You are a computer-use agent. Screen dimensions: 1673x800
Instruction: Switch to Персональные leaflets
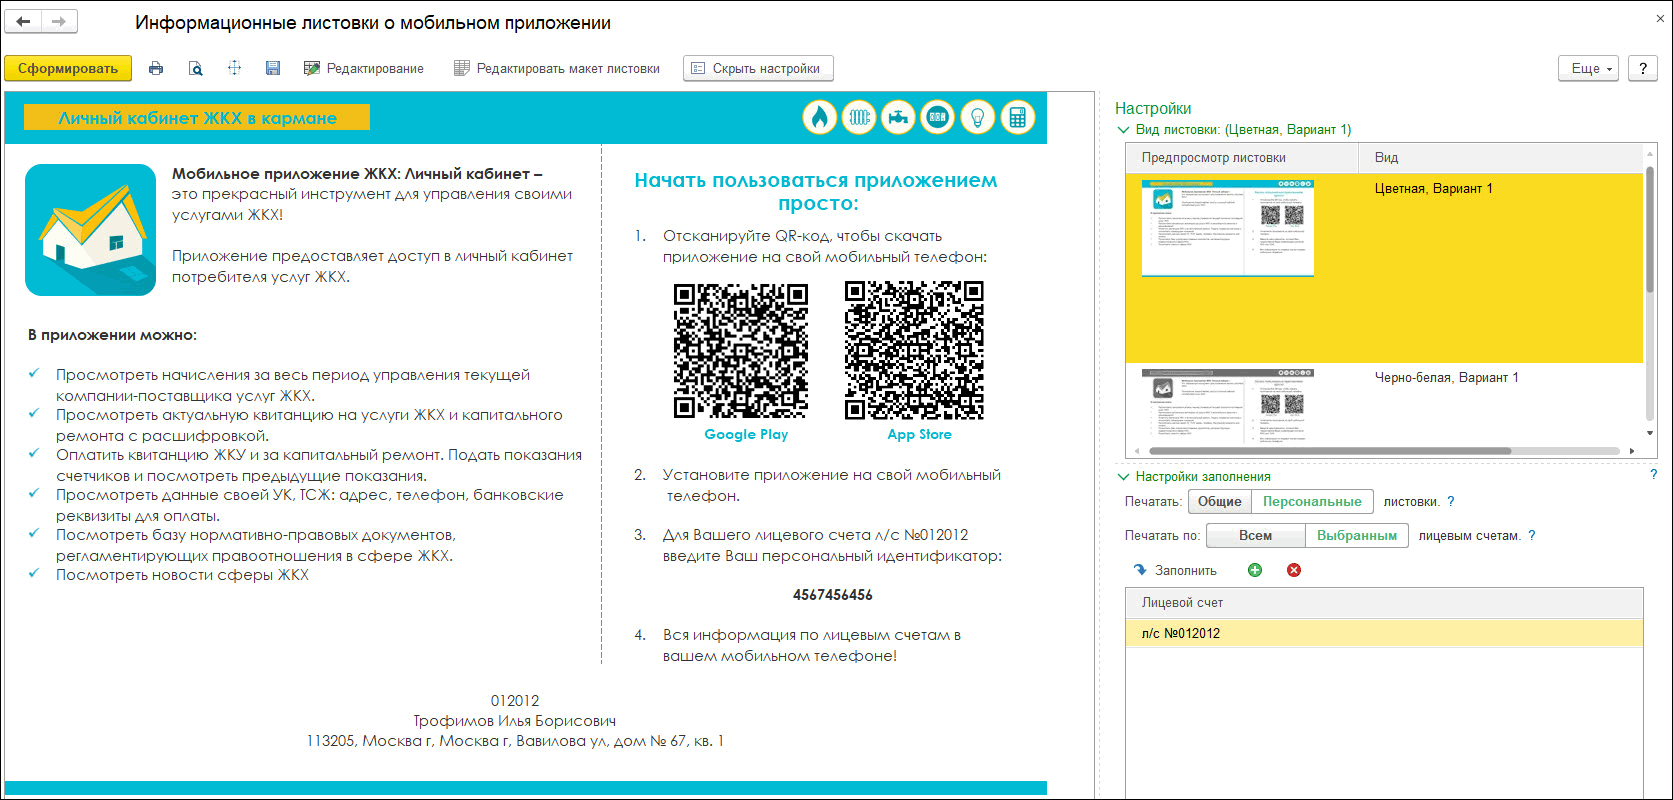(1312, 501)
